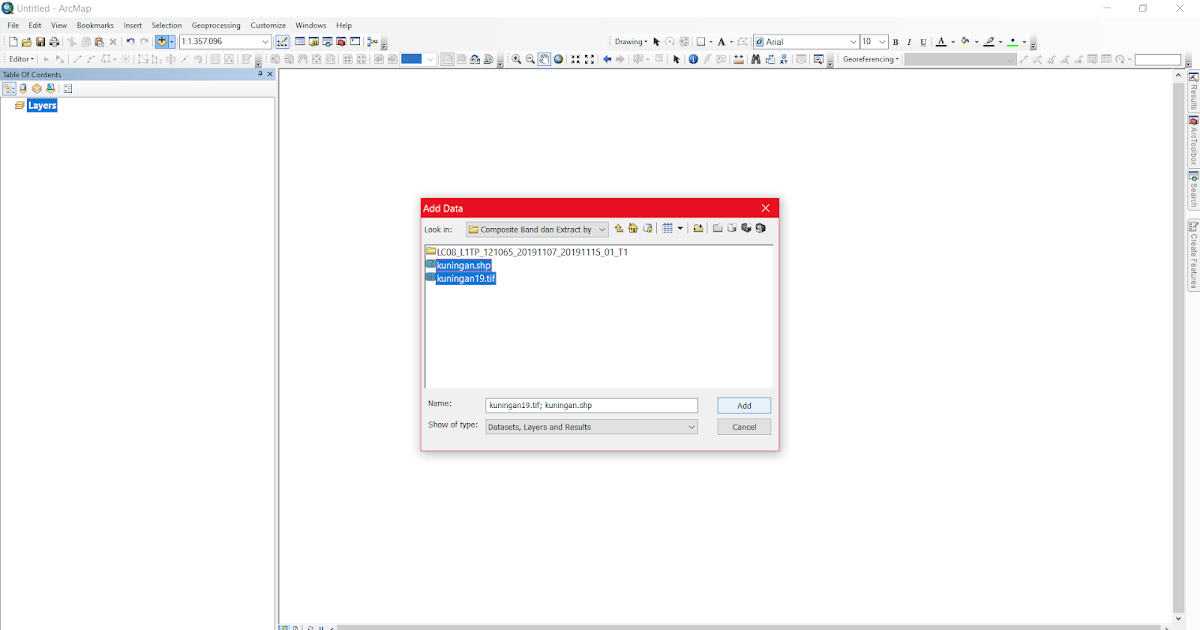The height and width of the screenshot is (630, 1200).
Task: Click the List By Drawing Order icon
Action: coord(9,89)
